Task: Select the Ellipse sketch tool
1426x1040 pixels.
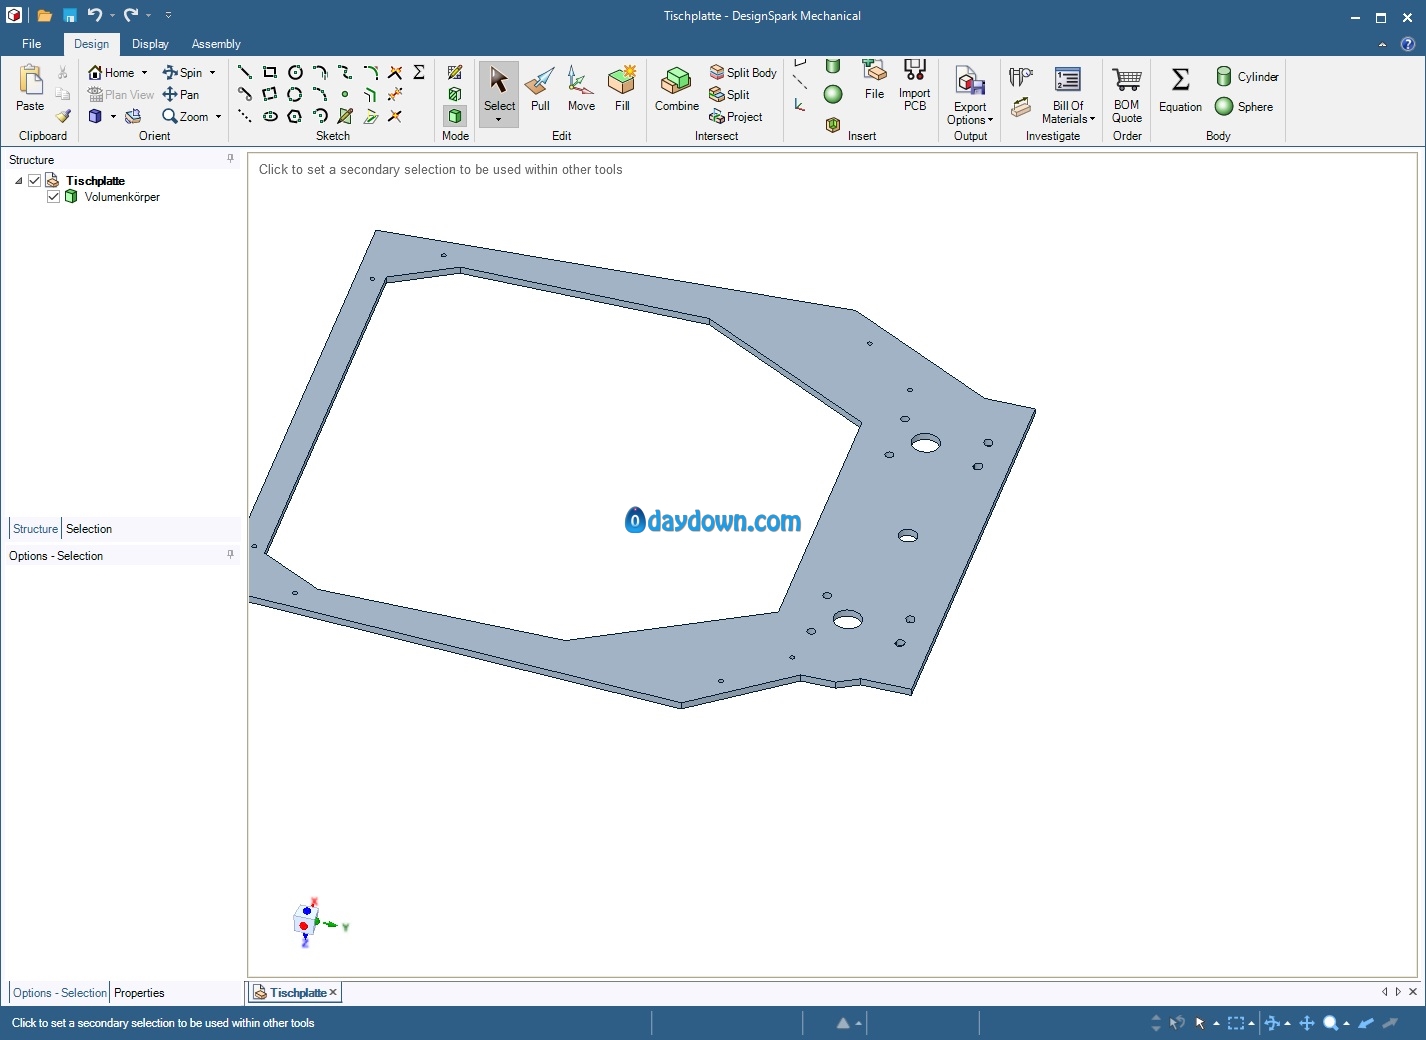Action: point(270,116)
